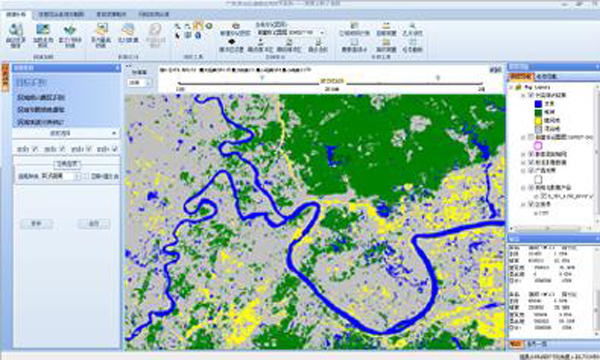Toggle the classification result layer checkbox under Layers
Image resolution: width=600 pixels, height=360 pixels.
click(531, 95)
